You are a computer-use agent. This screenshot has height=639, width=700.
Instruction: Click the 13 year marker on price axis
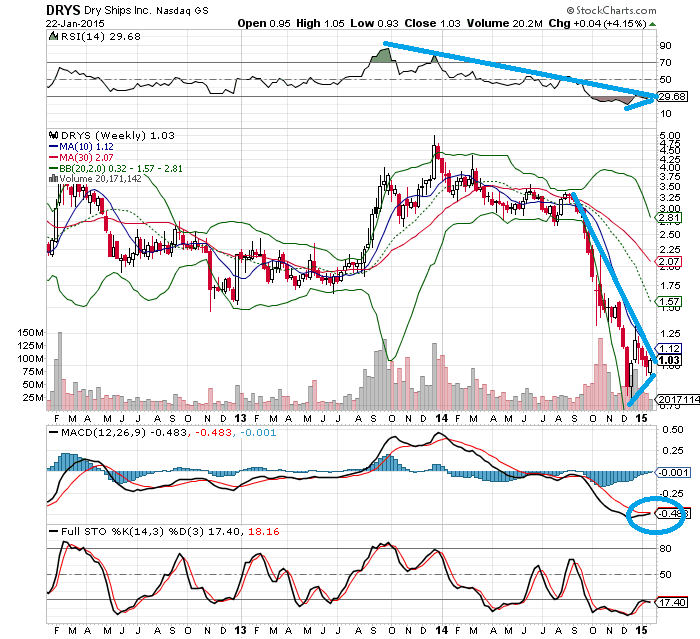pyautogui.click(x=240, y=418)
